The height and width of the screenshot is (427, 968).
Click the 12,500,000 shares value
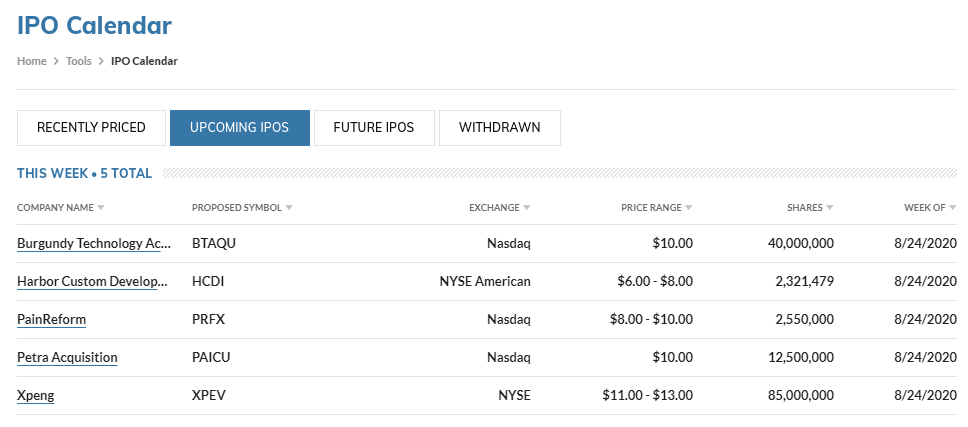click(x=801, y=358)
